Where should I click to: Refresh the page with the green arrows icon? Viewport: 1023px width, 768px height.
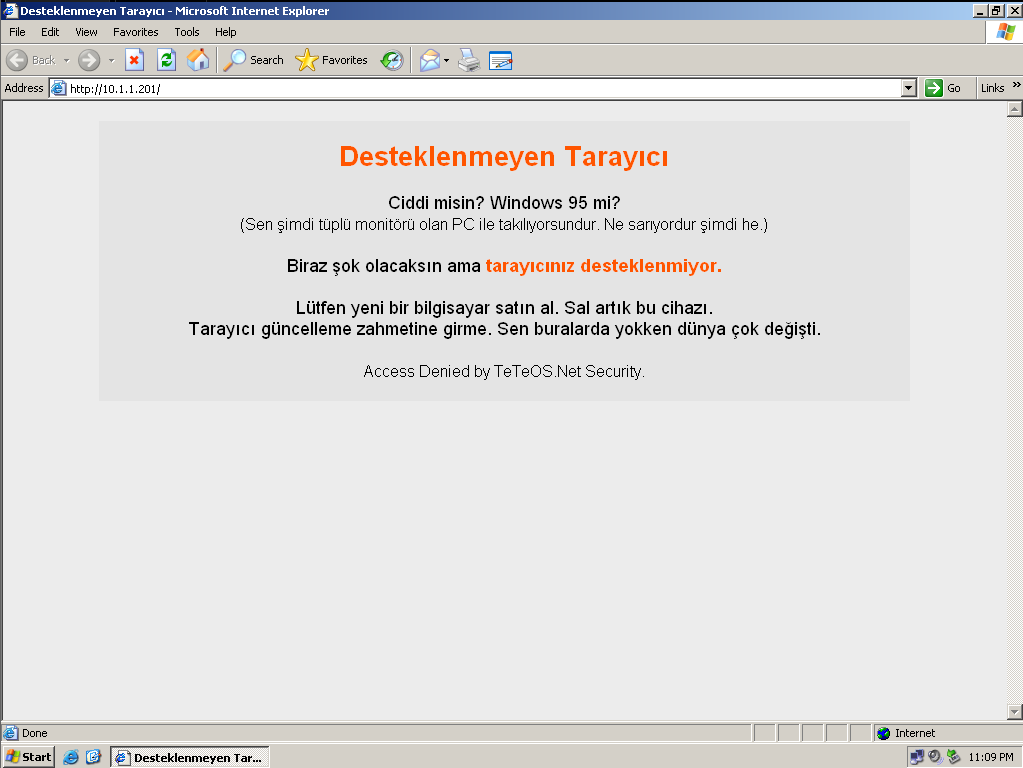pyautogui.click(x=166, y=61)
